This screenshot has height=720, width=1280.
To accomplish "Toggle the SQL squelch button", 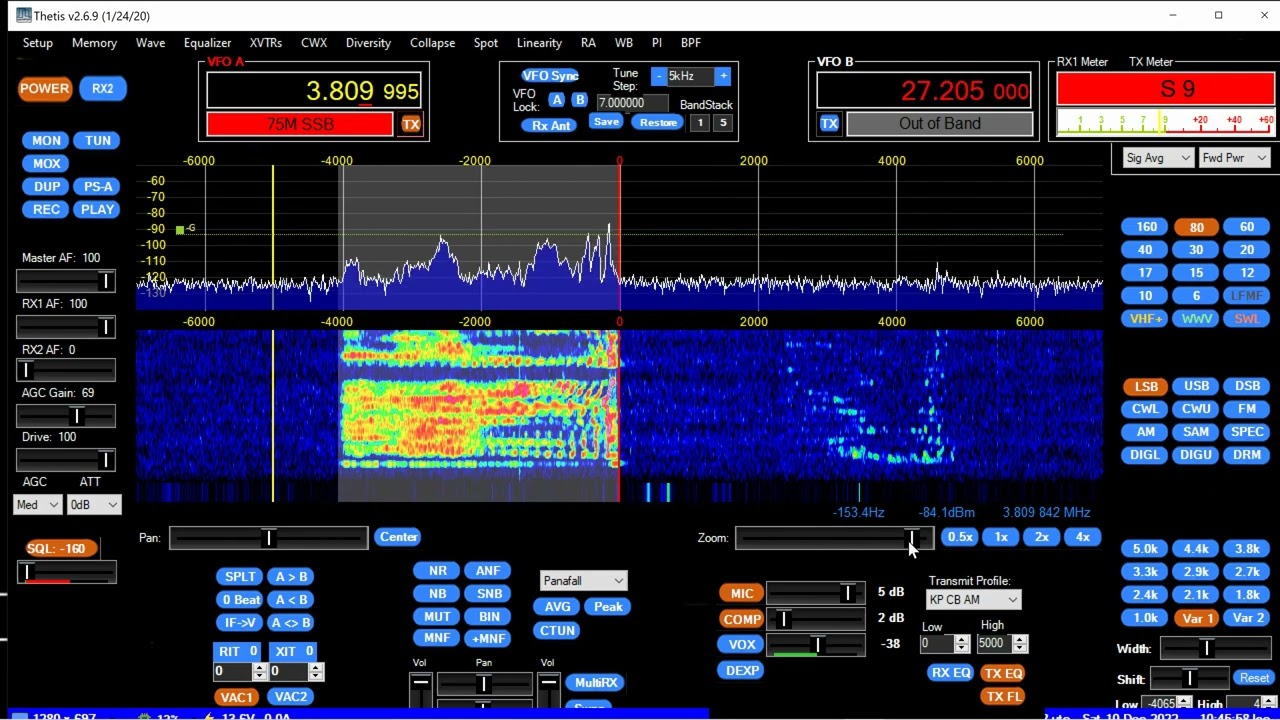I will click(62, 549).
